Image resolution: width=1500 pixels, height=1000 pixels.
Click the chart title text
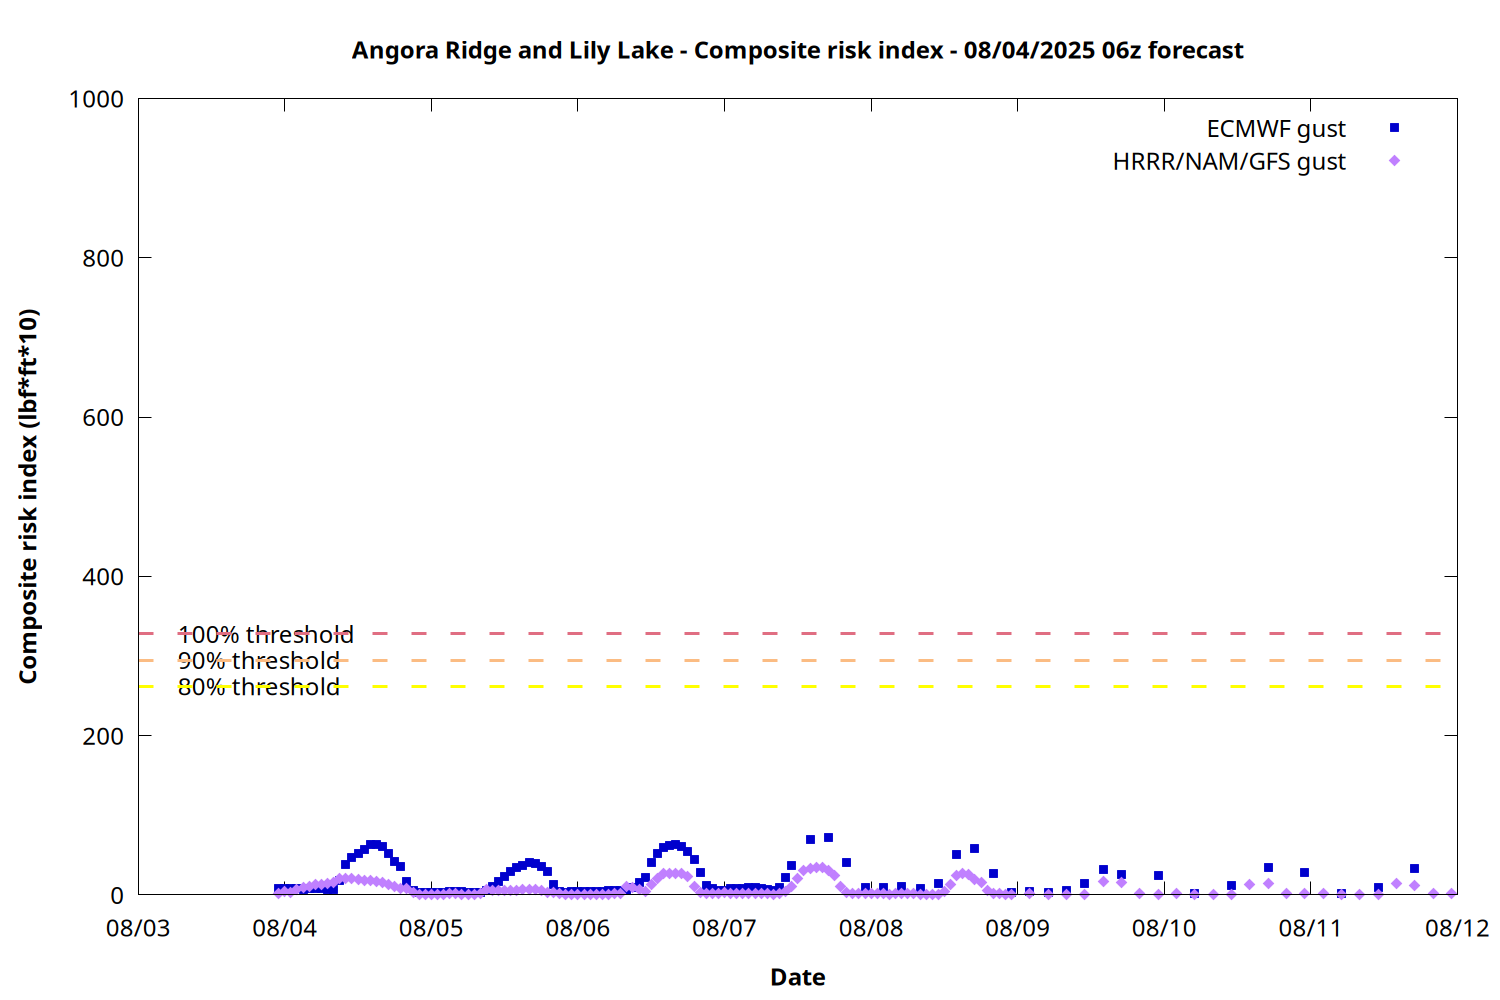[797, 50]
